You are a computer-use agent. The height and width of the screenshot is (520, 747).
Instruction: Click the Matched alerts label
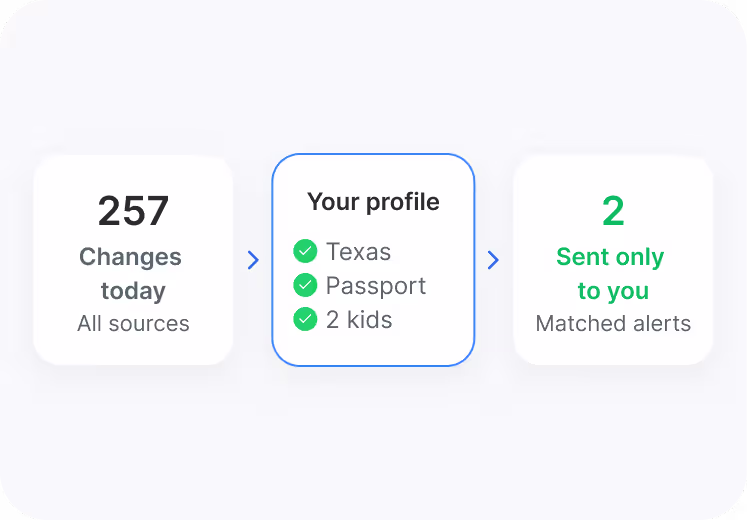613,323
